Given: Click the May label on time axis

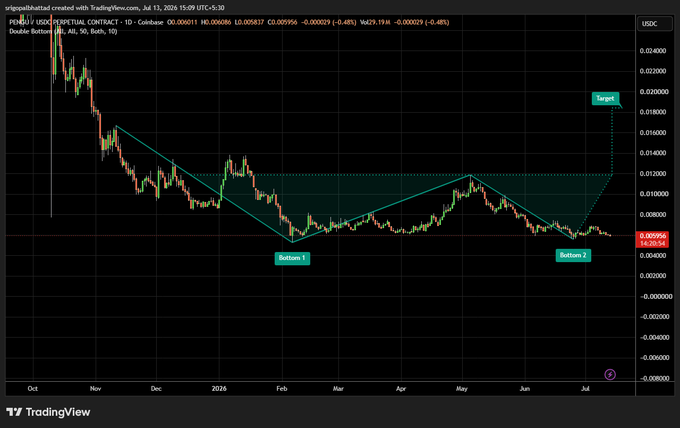Looking at the screenshot, I should [462, 389].
